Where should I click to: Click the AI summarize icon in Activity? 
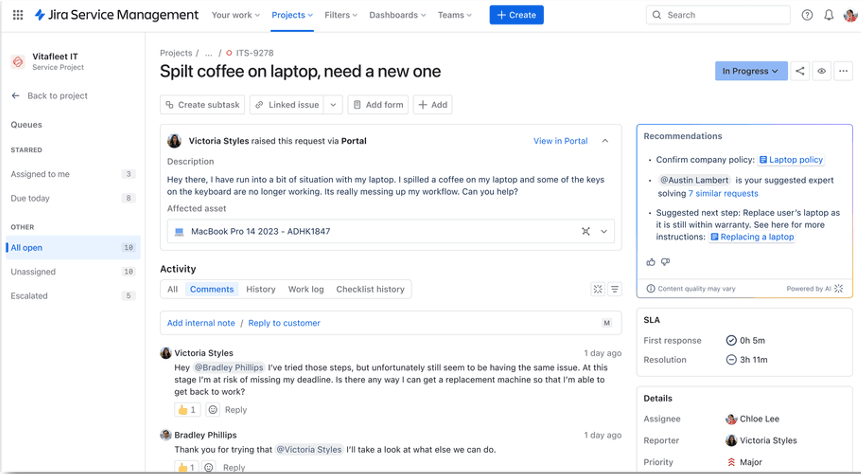598,289
